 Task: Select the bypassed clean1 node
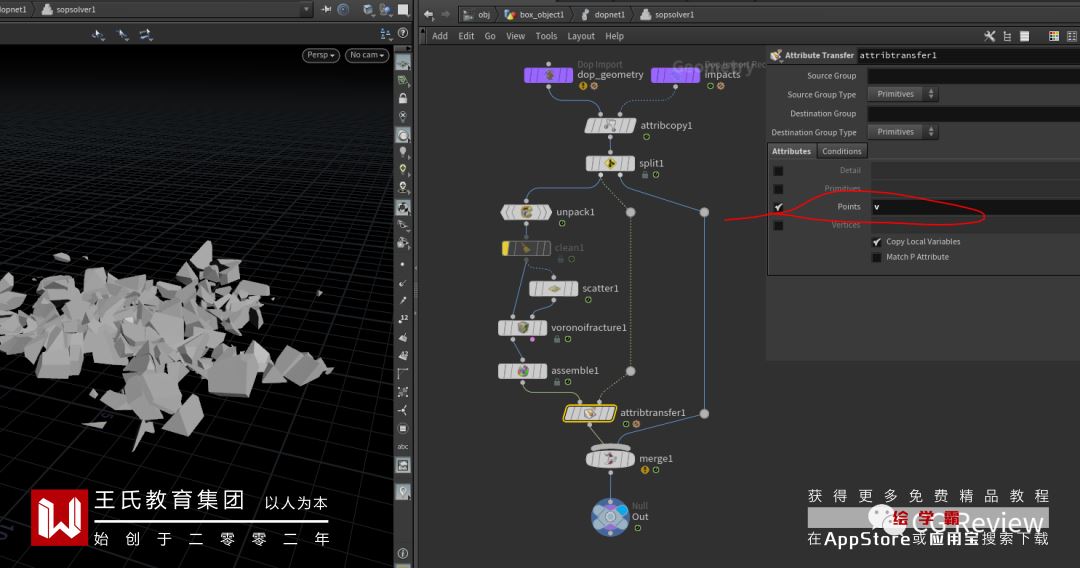(527, 248)
